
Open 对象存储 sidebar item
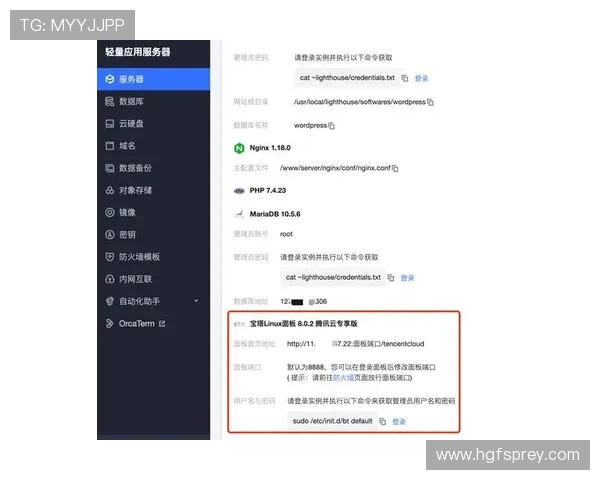click(x=153, y=190)
